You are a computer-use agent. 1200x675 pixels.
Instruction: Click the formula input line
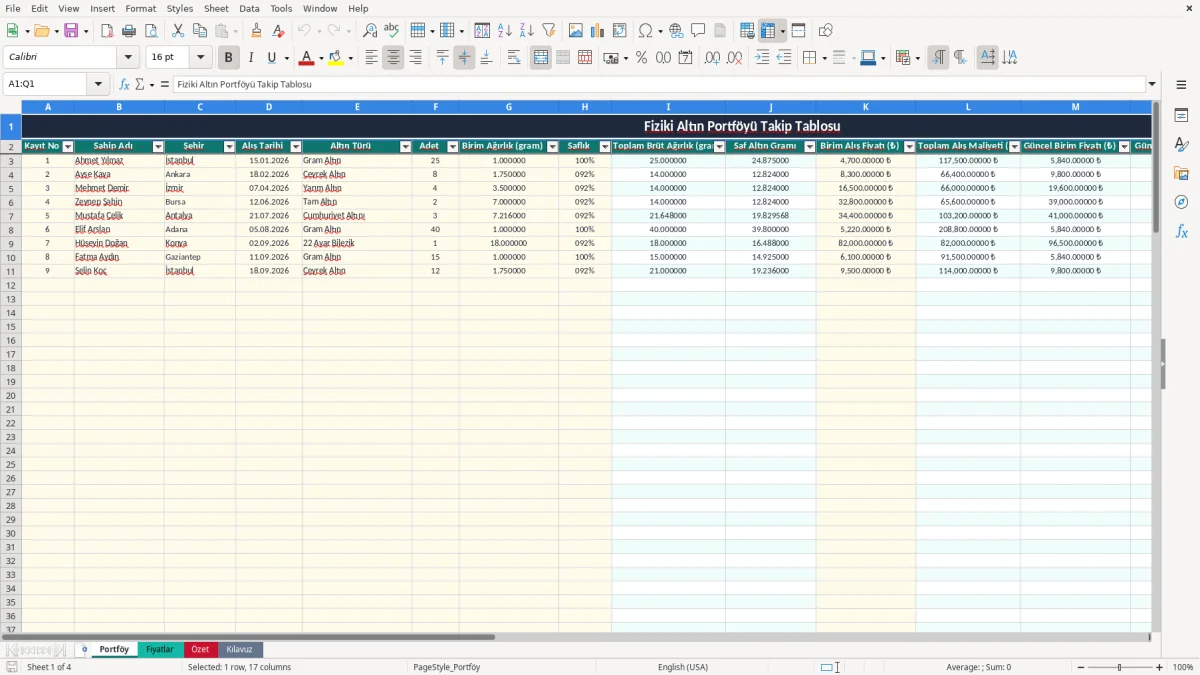[x=659, y=84]
